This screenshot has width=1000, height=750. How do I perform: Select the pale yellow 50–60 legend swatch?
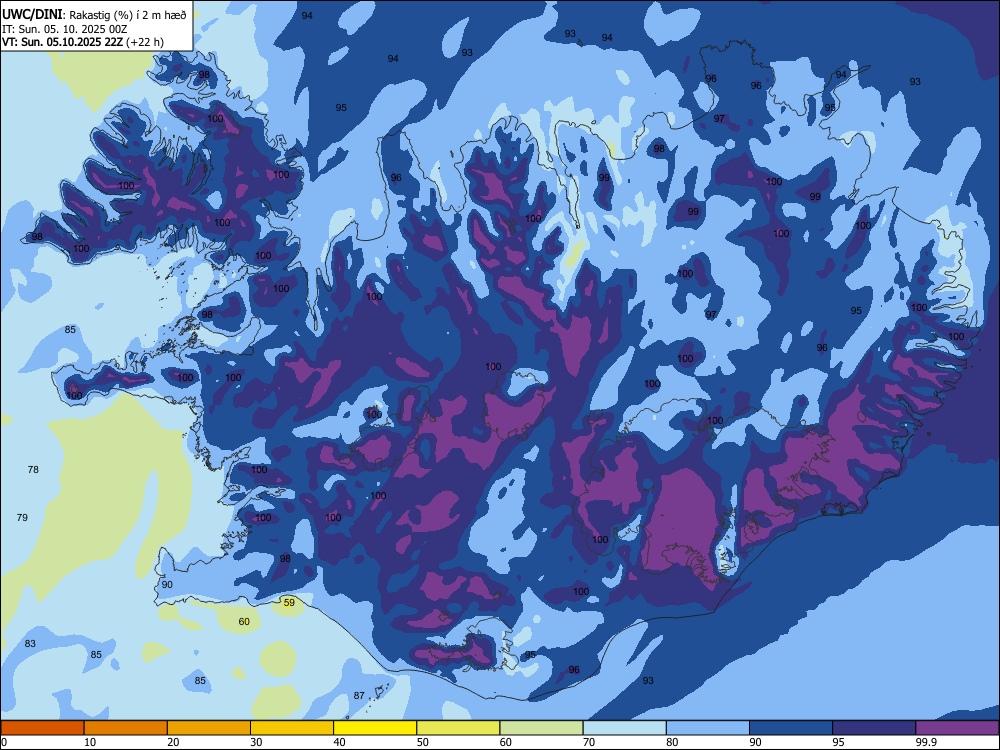[458, 728]
